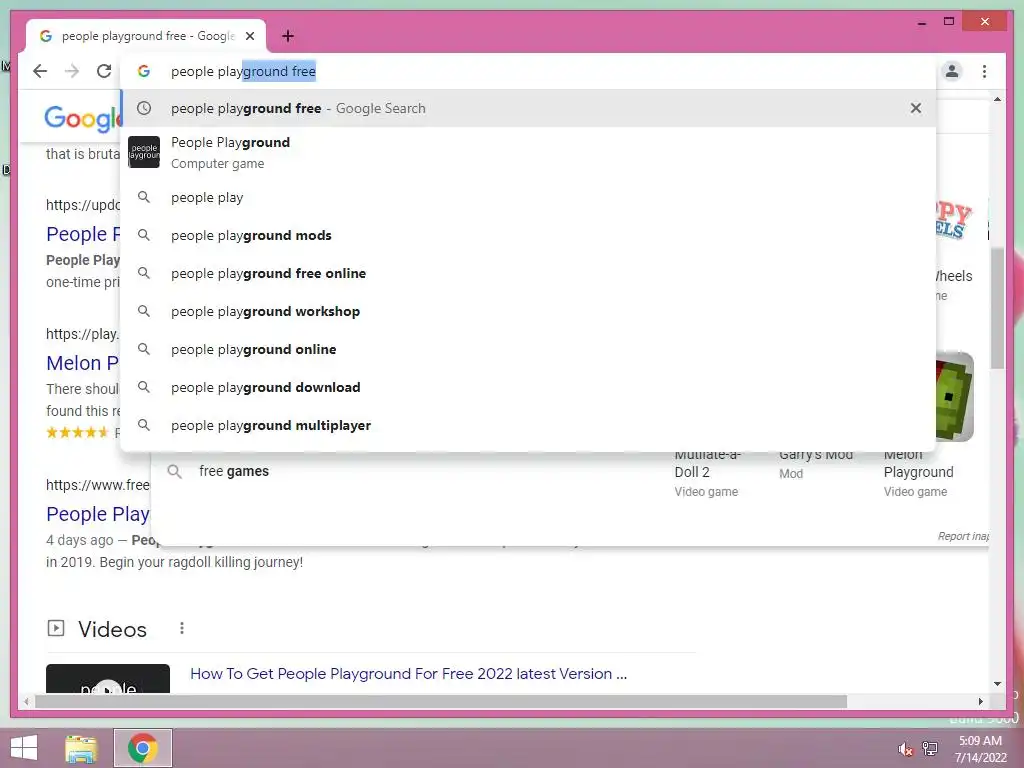Click the Melon Playground green thumbnail image
1024x768 pixels.
[955, 397]
